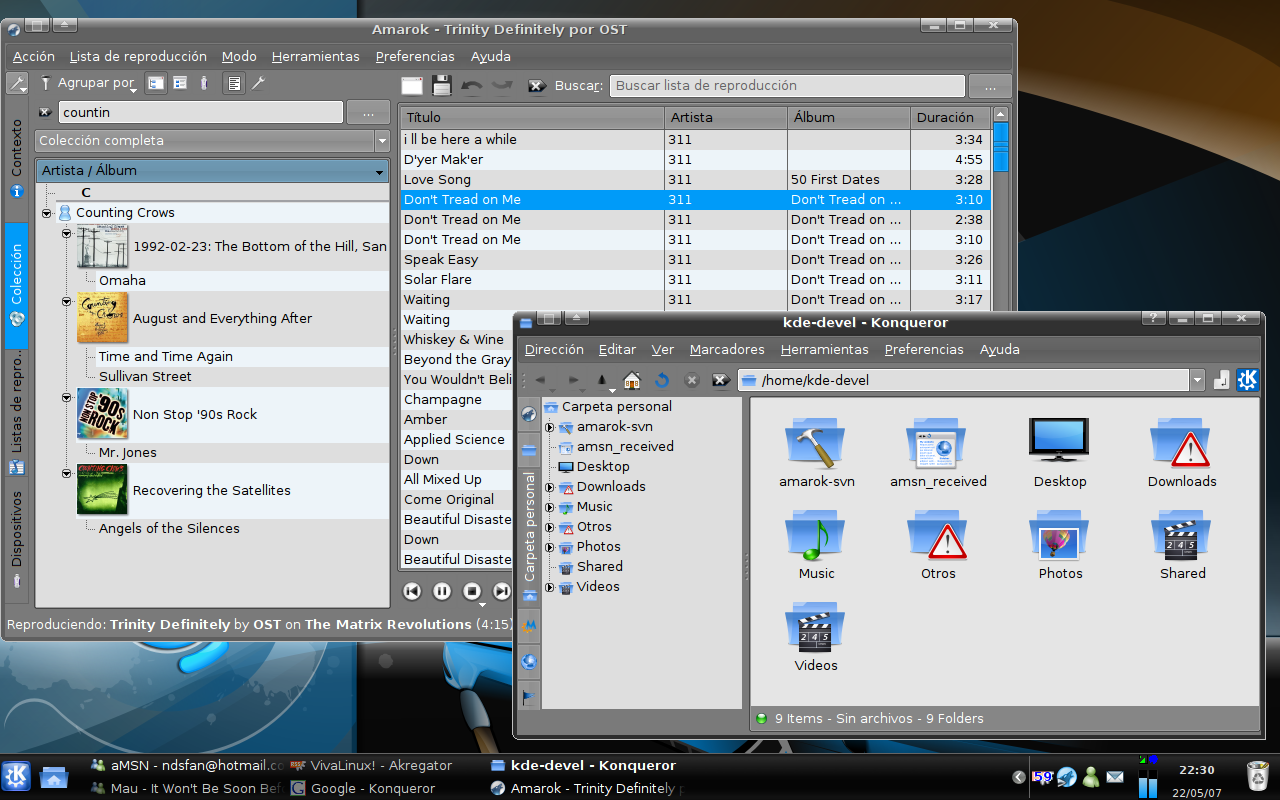Click the Buscar lista de reproducción field
The image size is (1280, 800).
pos(787,86)
